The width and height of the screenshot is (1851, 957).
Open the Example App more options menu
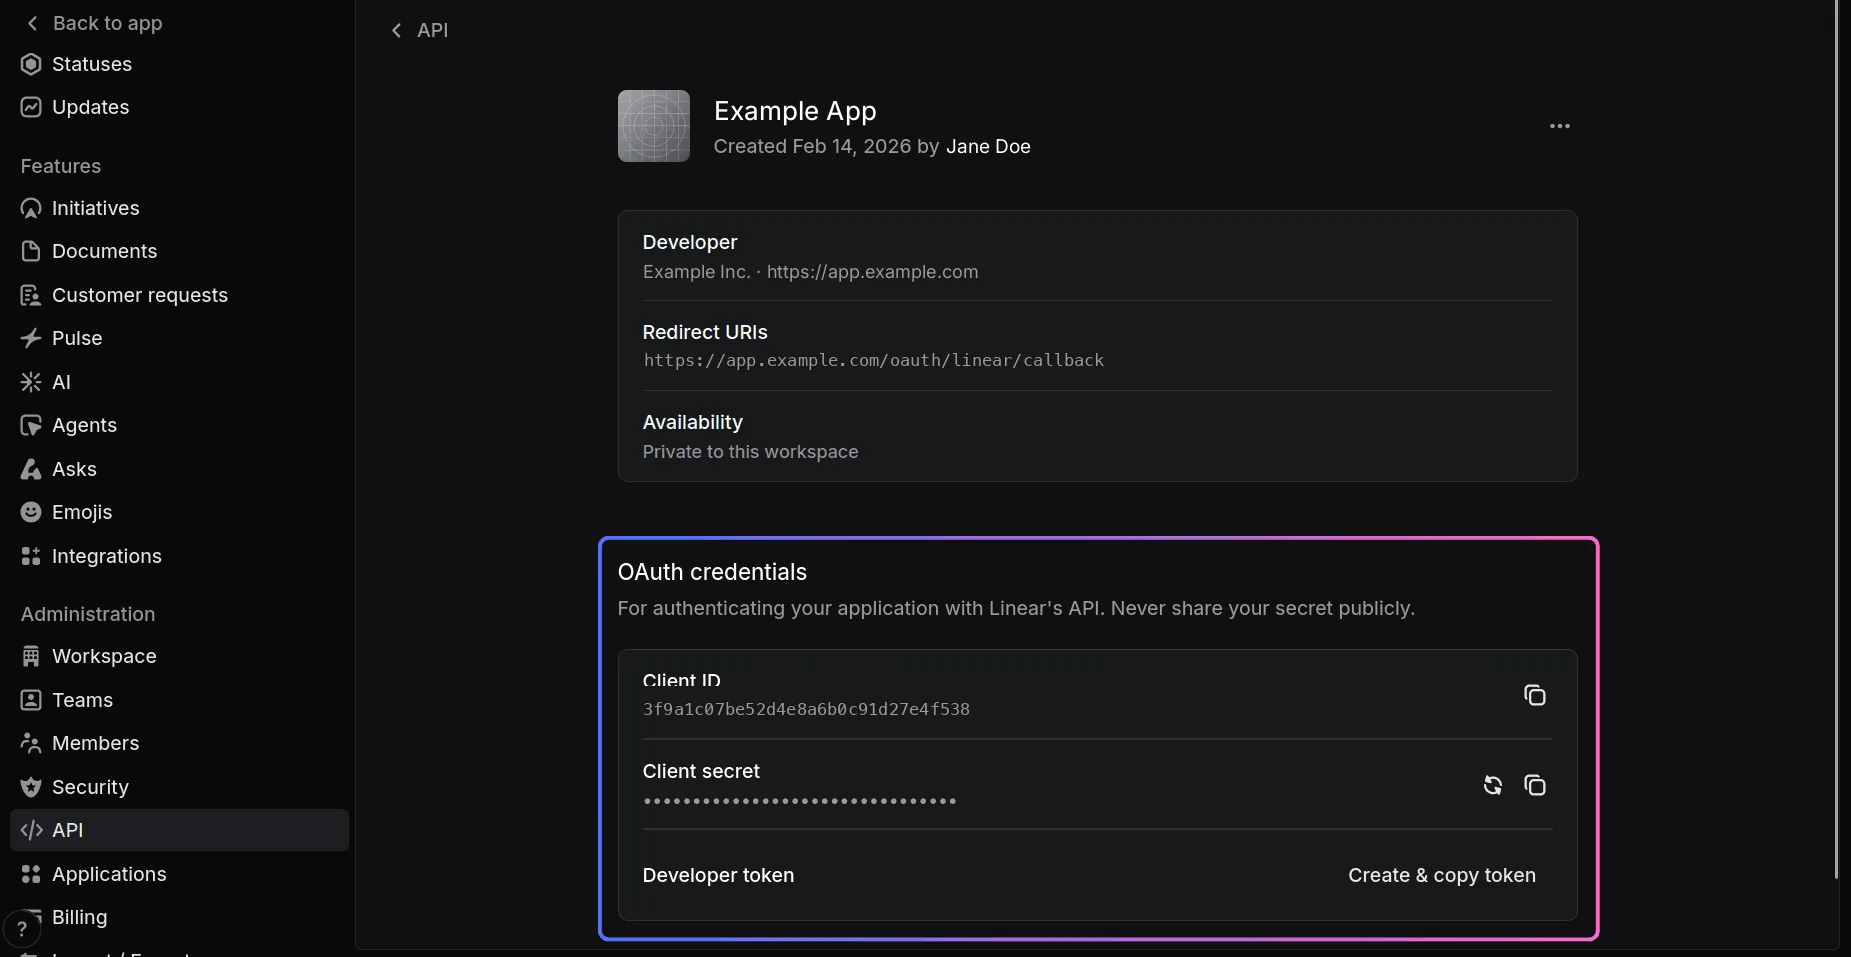point(1559,126)
